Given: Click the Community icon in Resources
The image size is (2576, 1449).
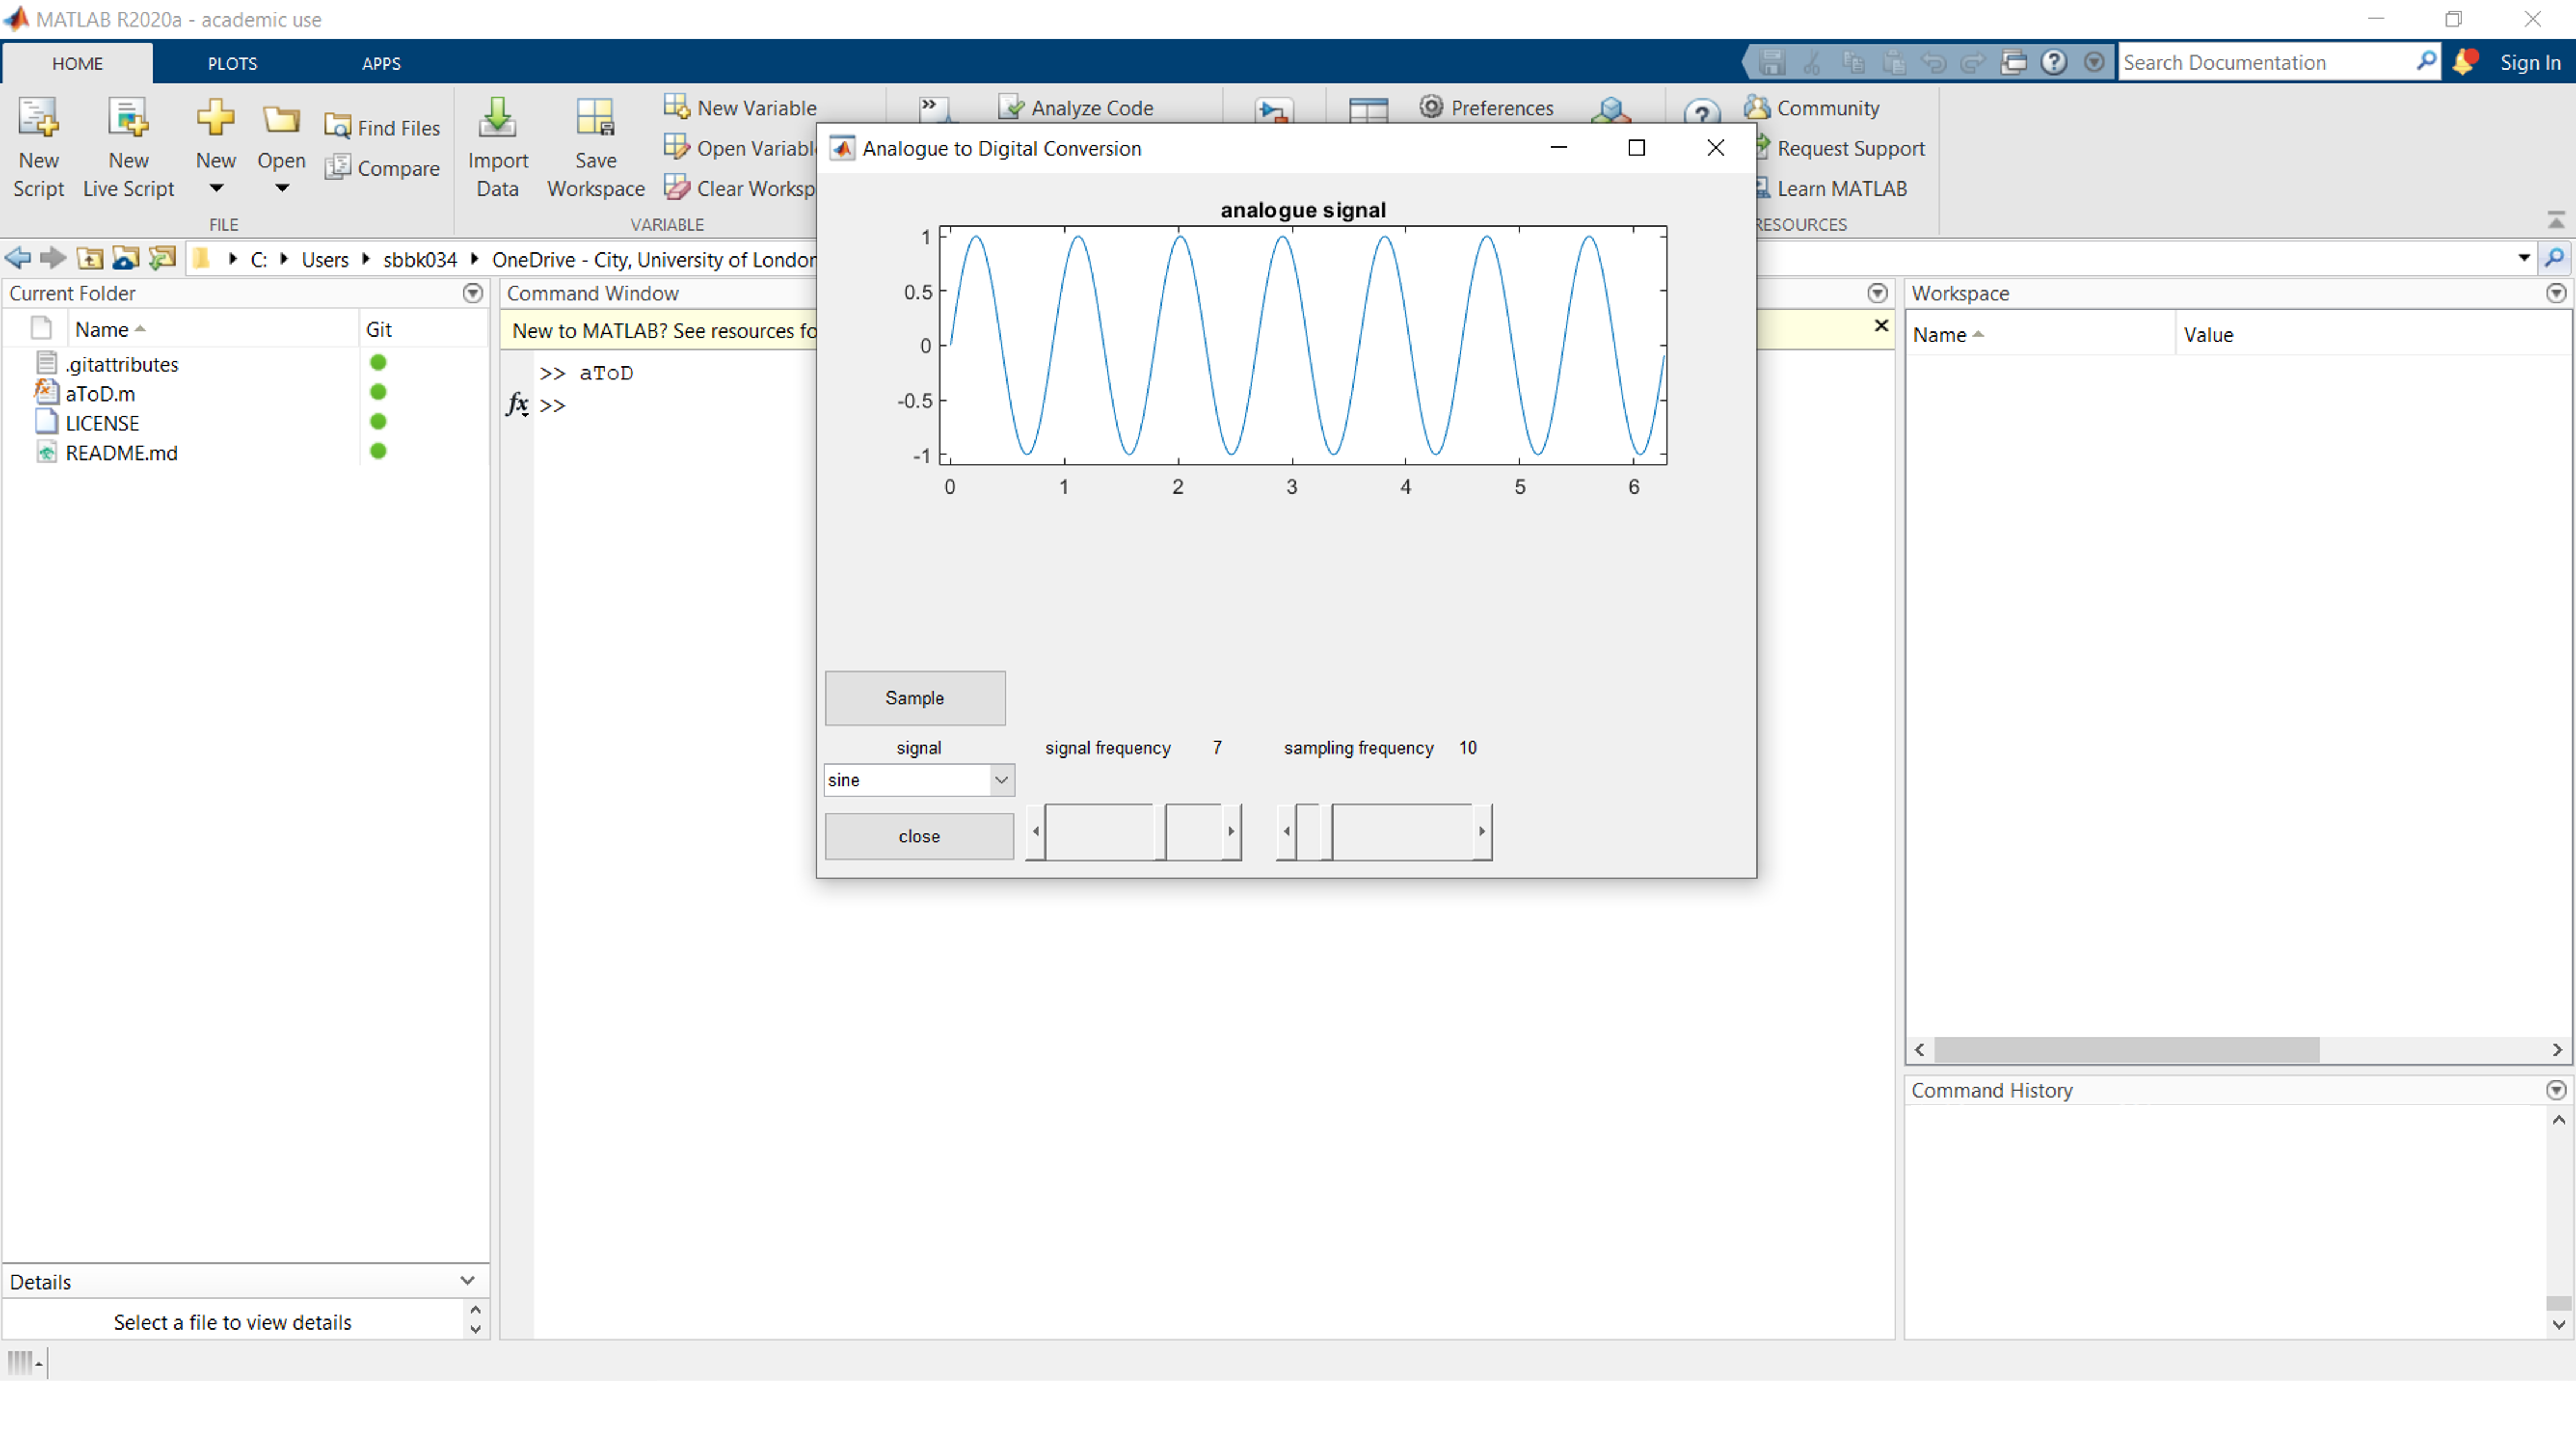Looking at the screenshot, I should (1757, 107).
